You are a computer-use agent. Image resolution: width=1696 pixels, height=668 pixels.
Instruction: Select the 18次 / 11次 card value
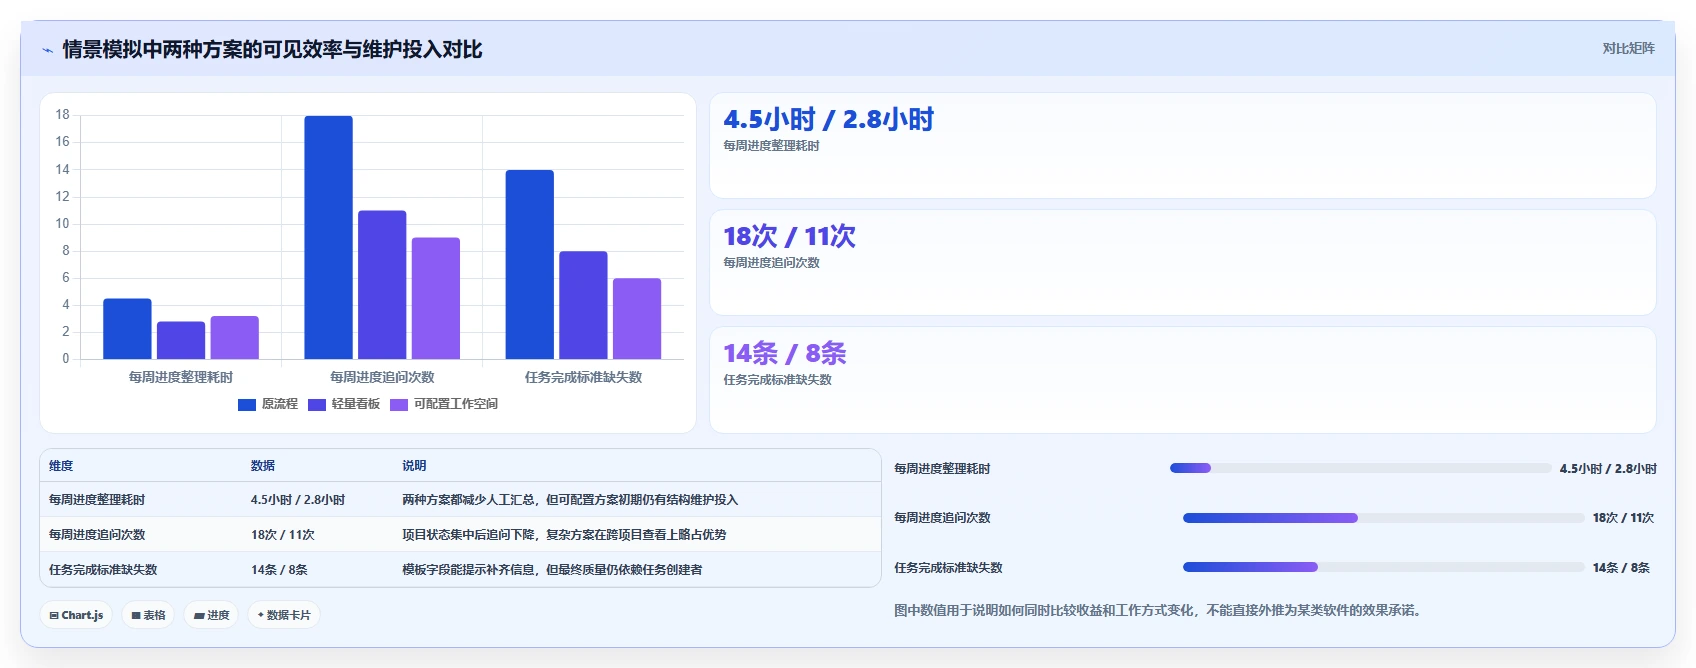click(x=790, y=237)
